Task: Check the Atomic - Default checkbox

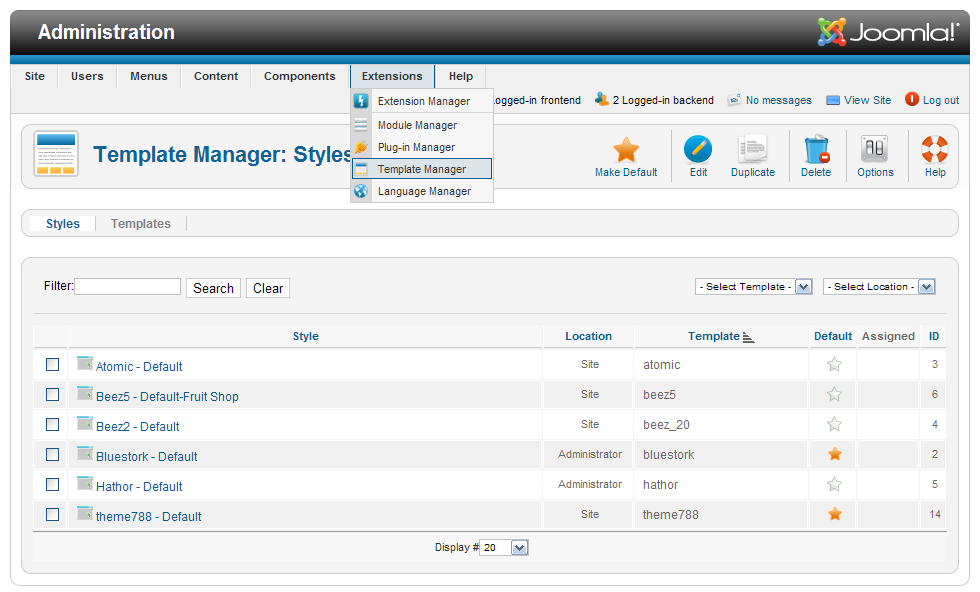Action: pyautogui.click(x=53, y=365)
